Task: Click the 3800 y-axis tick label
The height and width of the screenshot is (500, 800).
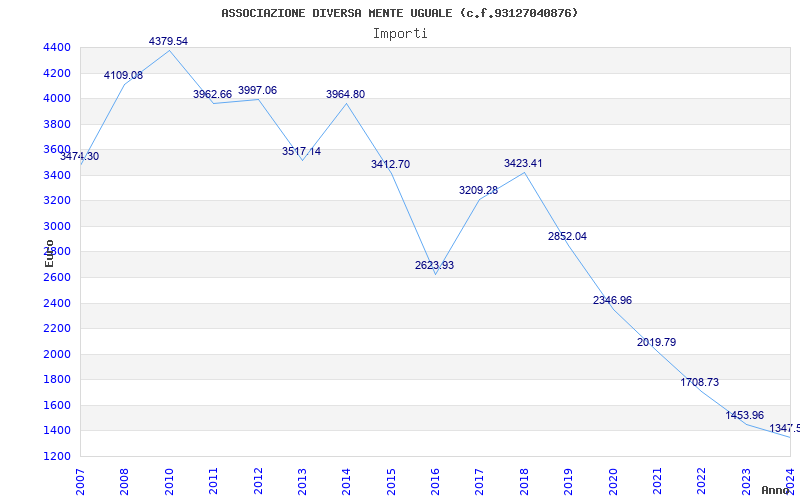Action: (57, 124)
